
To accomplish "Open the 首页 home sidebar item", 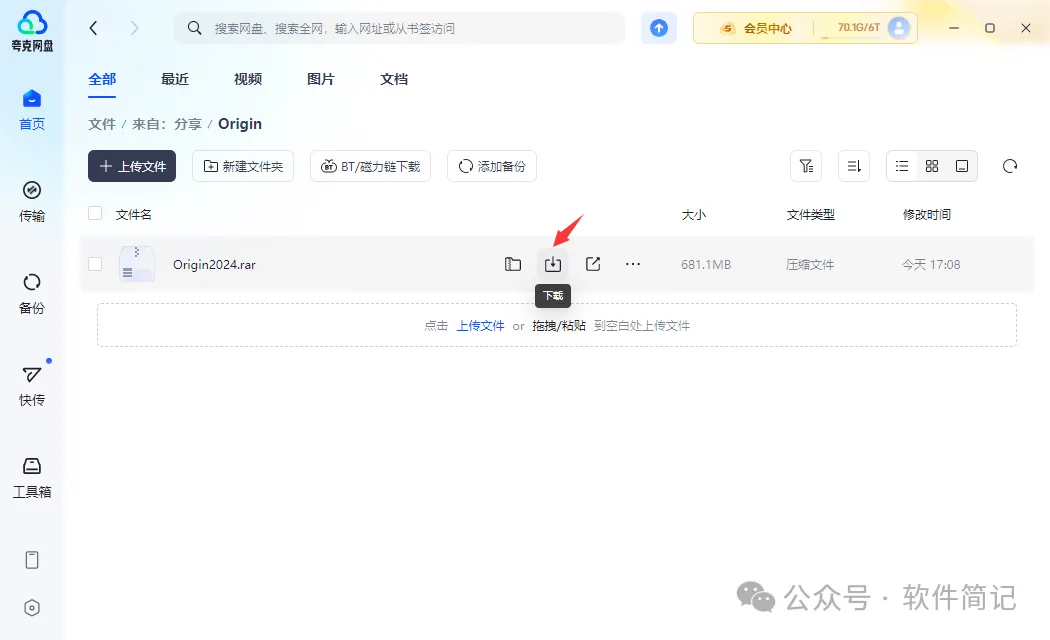I will (31, 110).
